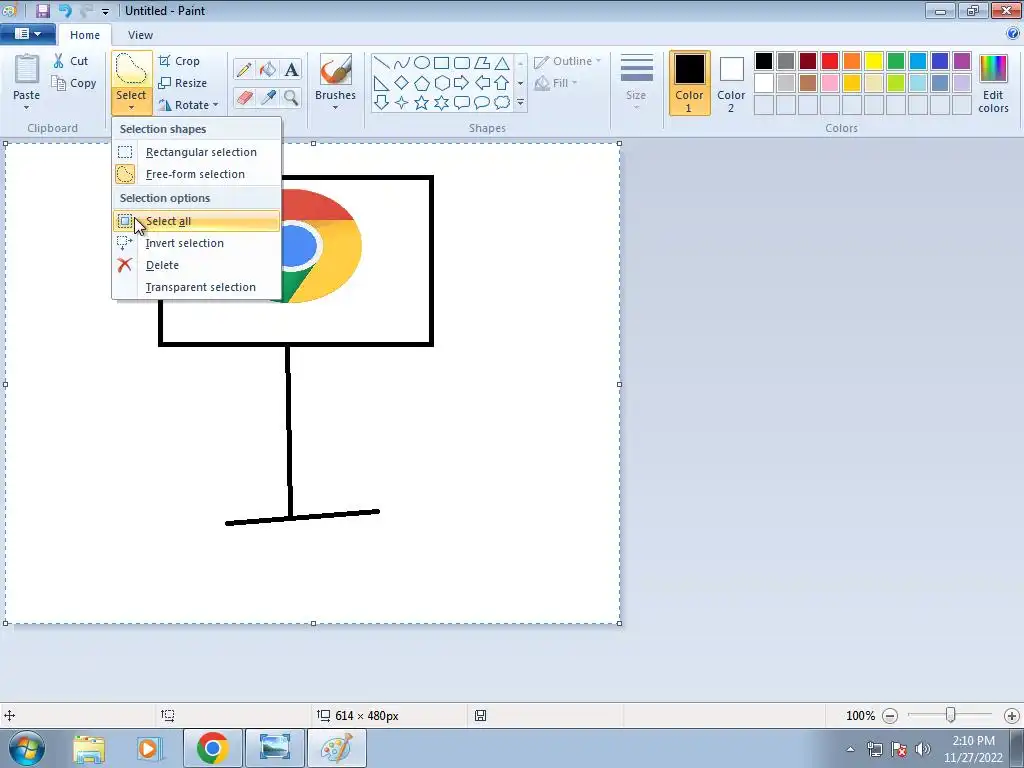Choose the Right arrow shape

pos(462,82)
